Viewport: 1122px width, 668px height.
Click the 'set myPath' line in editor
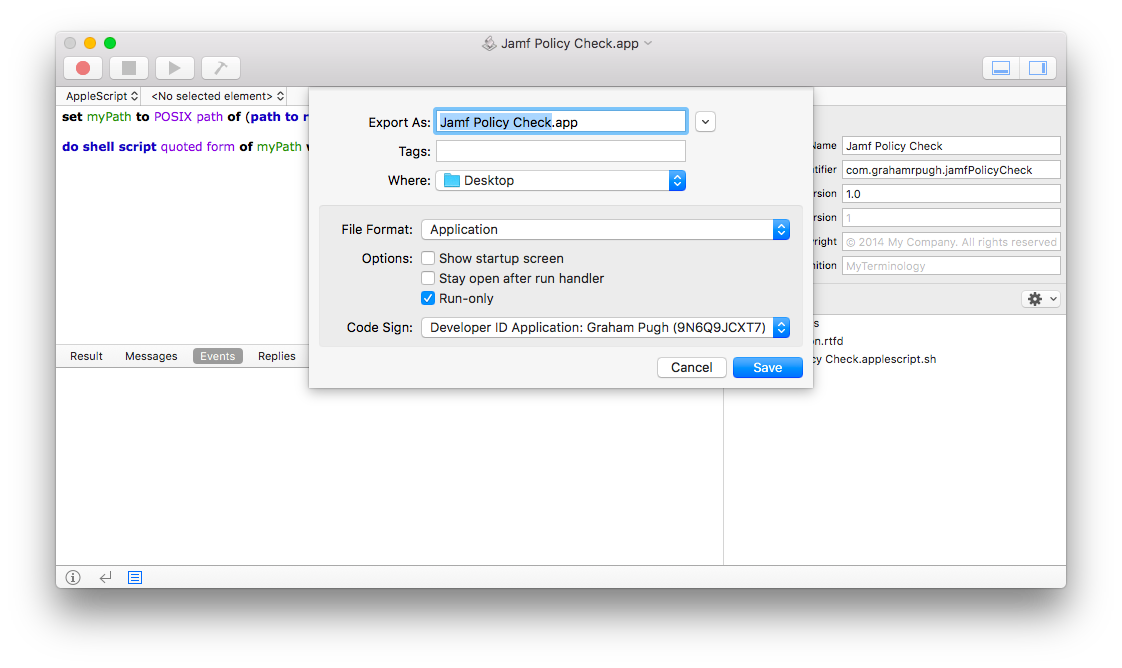point(185,117)
